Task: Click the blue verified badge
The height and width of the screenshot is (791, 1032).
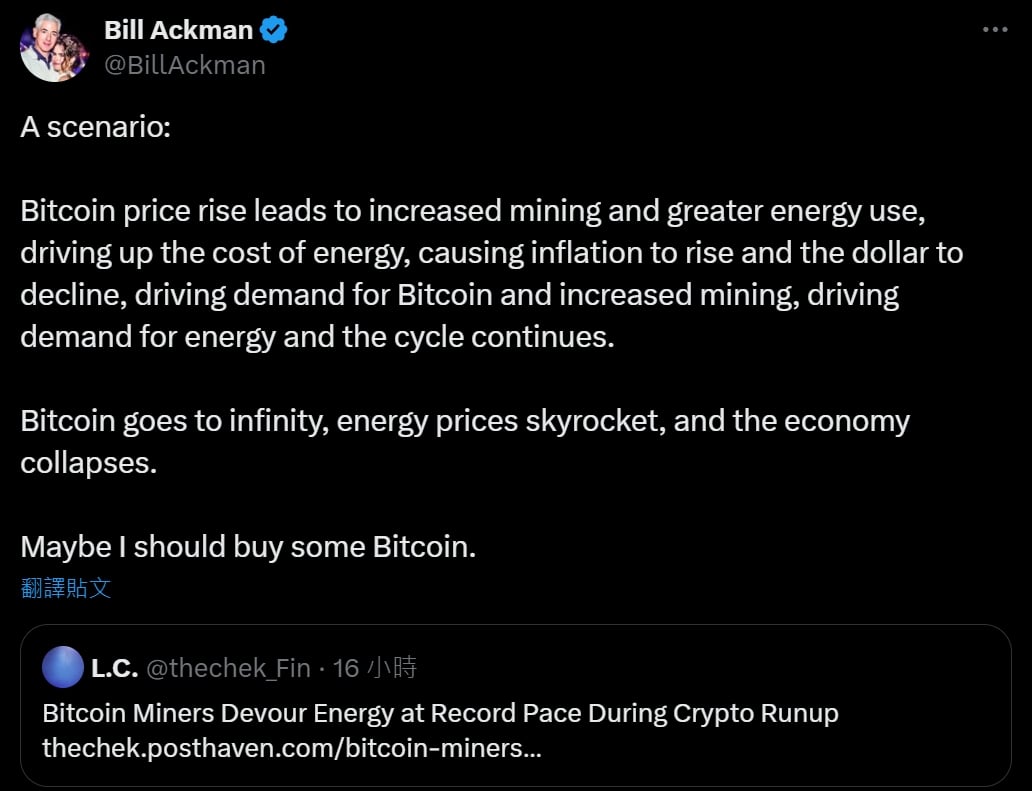Action: click(274, 30)
